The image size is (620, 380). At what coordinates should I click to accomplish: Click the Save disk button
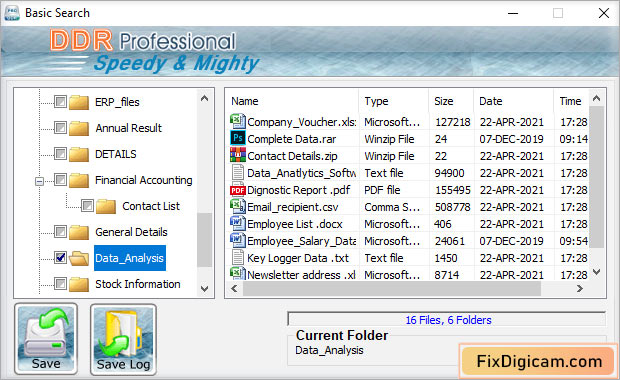coord(46,339)
